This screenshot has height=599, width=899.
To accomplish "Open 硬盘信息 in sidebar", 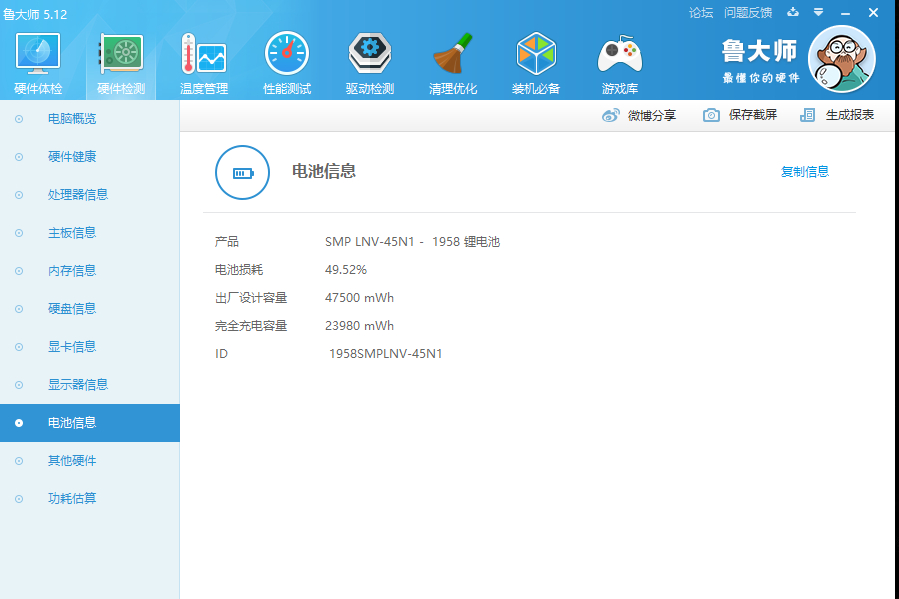I will point(89,308).
